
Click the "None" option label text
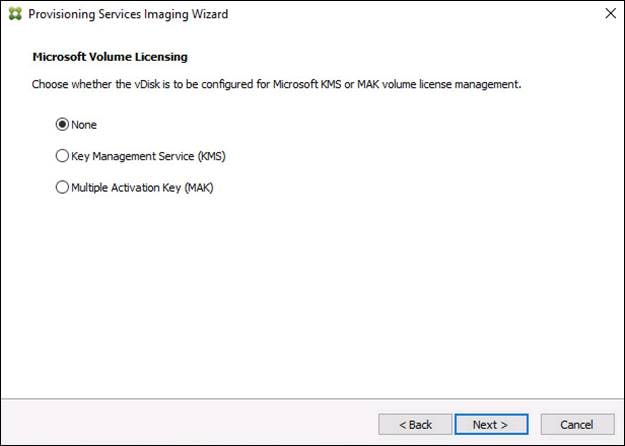point(84,125)
